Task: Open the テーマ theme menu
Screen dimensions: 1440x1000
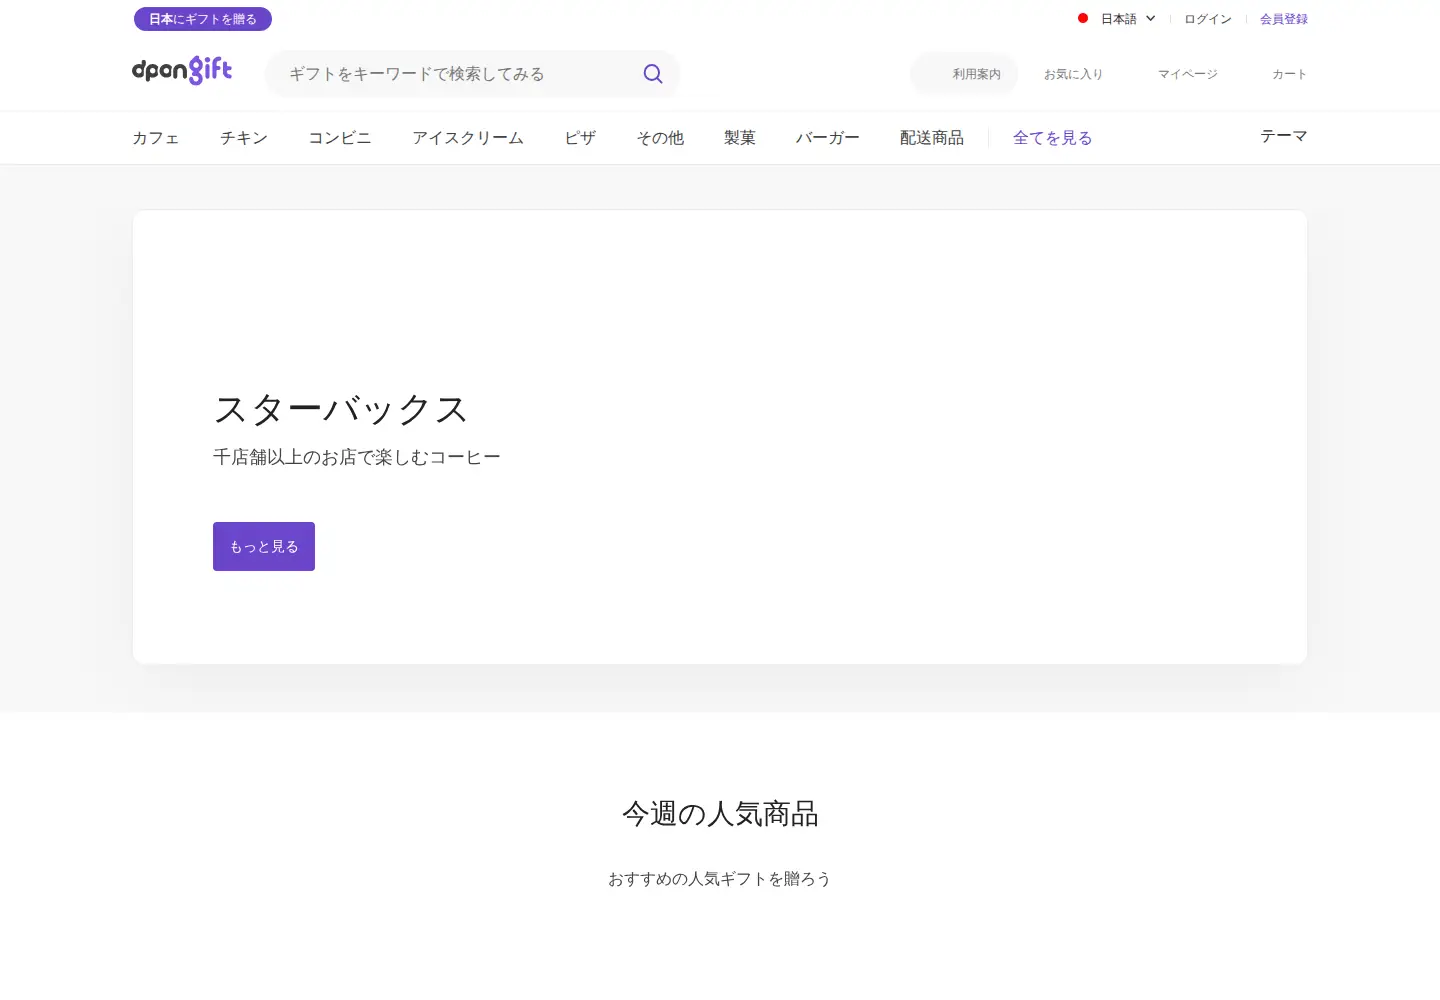Action: 1284,136
